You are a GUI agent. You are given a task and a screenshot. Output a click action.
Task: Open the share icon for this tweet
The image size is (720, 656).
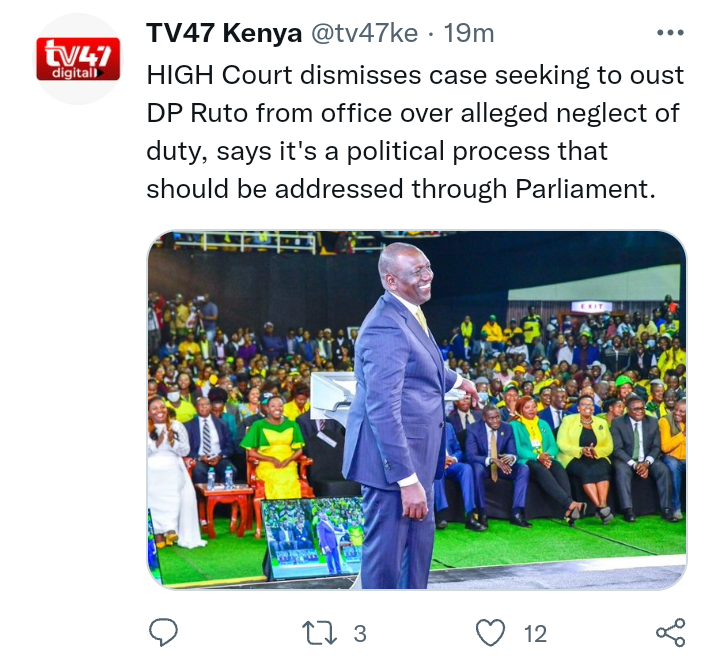[670, 633]
